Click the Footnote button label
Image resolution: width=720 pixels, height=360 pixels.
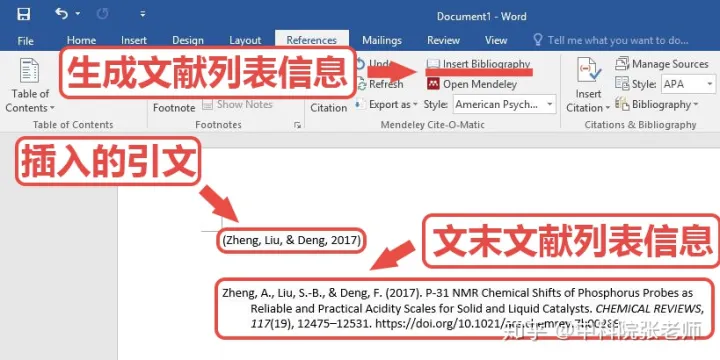point(174,108)
